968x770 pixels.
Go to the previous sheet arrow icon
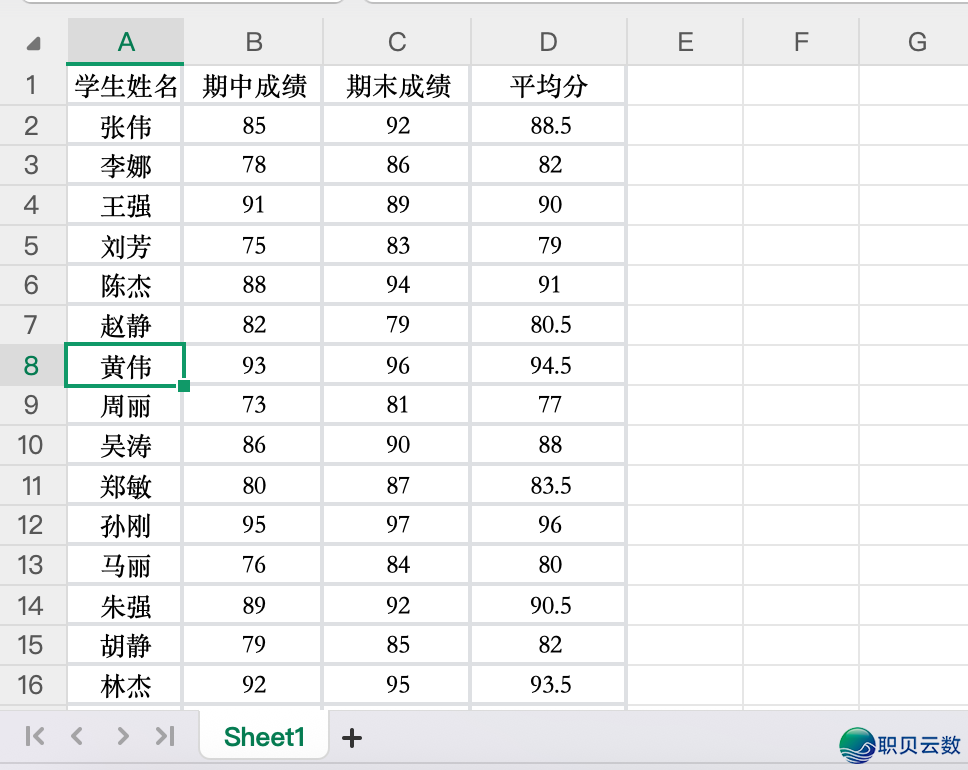(x=77, y=736)
